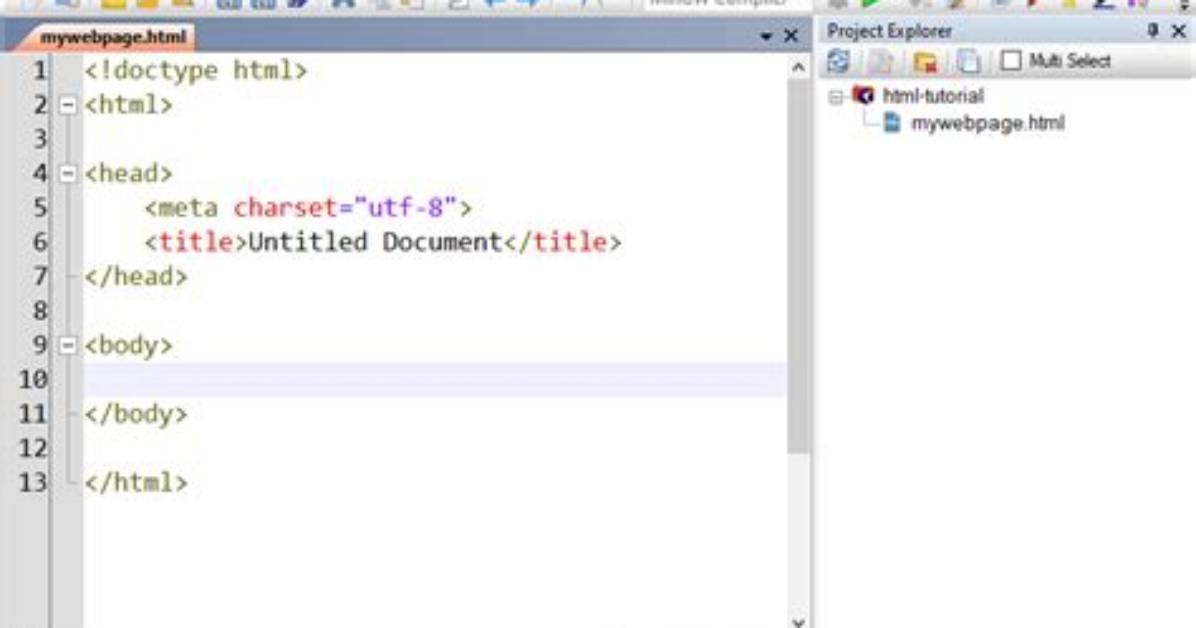Close the Project Explorer panel
1196x628 pixels.
pos(1178,31)
